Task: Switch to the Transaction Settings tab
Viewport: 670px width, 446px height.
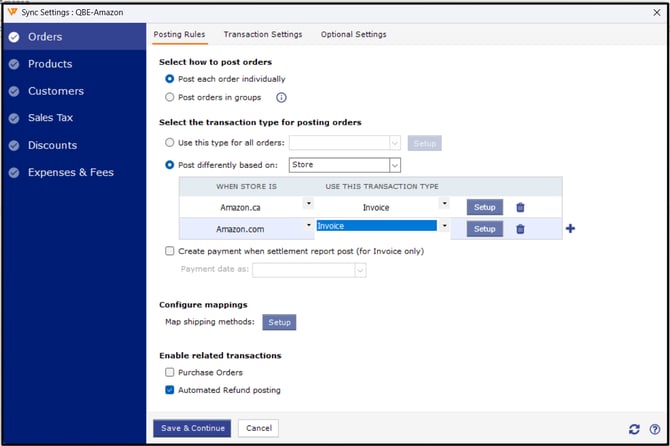Action: [x=262, y=35]
